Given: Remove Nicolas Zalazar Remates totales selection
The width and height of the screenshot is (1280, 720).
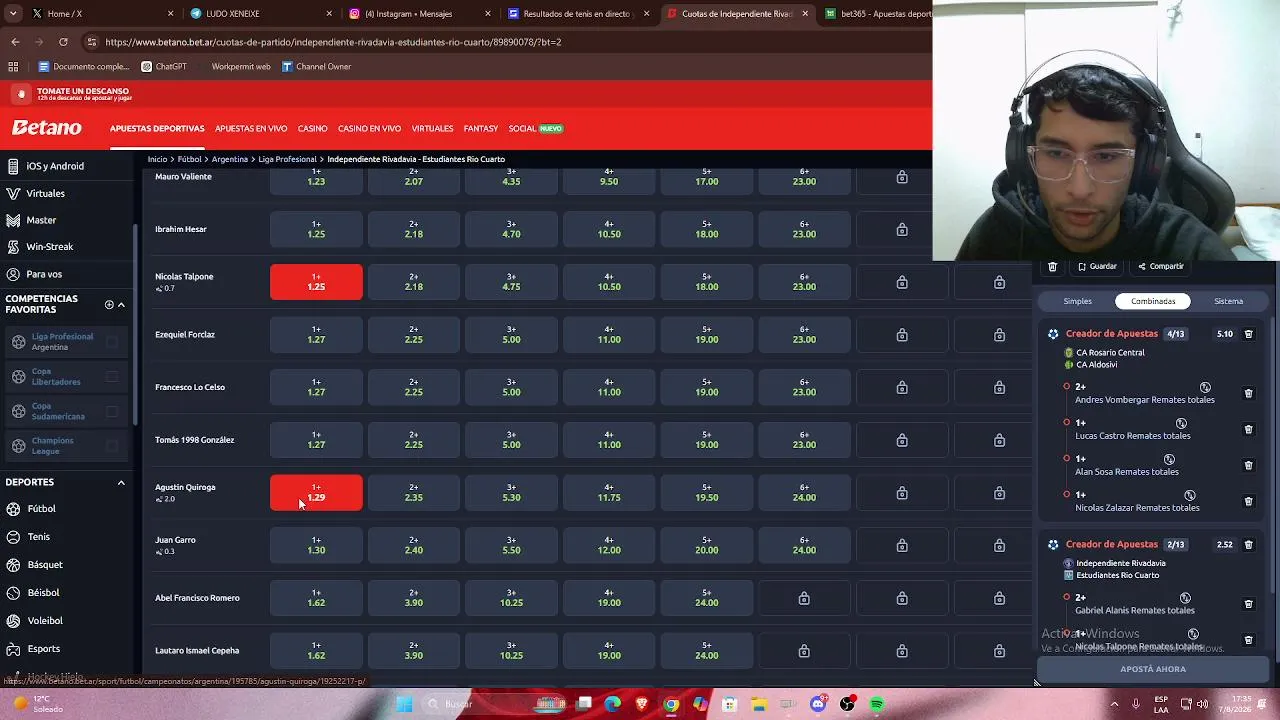Looking at the screenshot, I should coord(1248,501).
